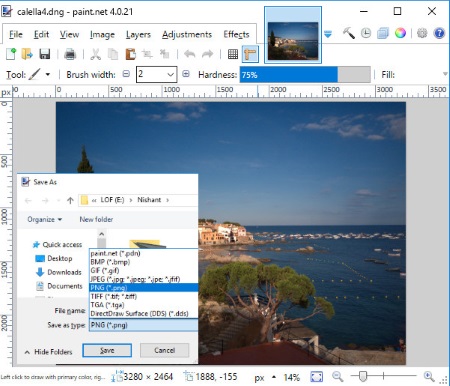Click the Redo arrow icon
The height and width of the screenshot is (386, 450).
(207, 54)
